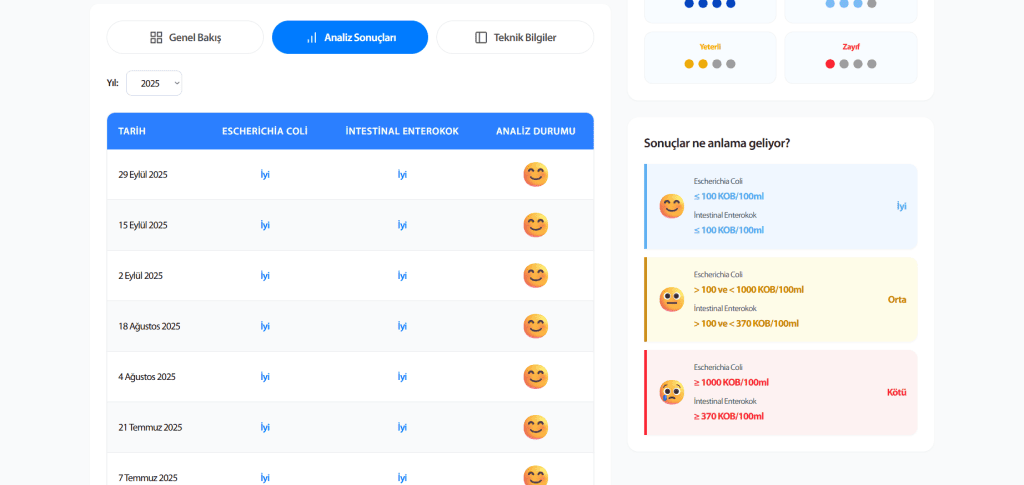The image size is (1024, 485).
Task: Click the neutral face in the Orta legend card
Action: pos(671,299)
